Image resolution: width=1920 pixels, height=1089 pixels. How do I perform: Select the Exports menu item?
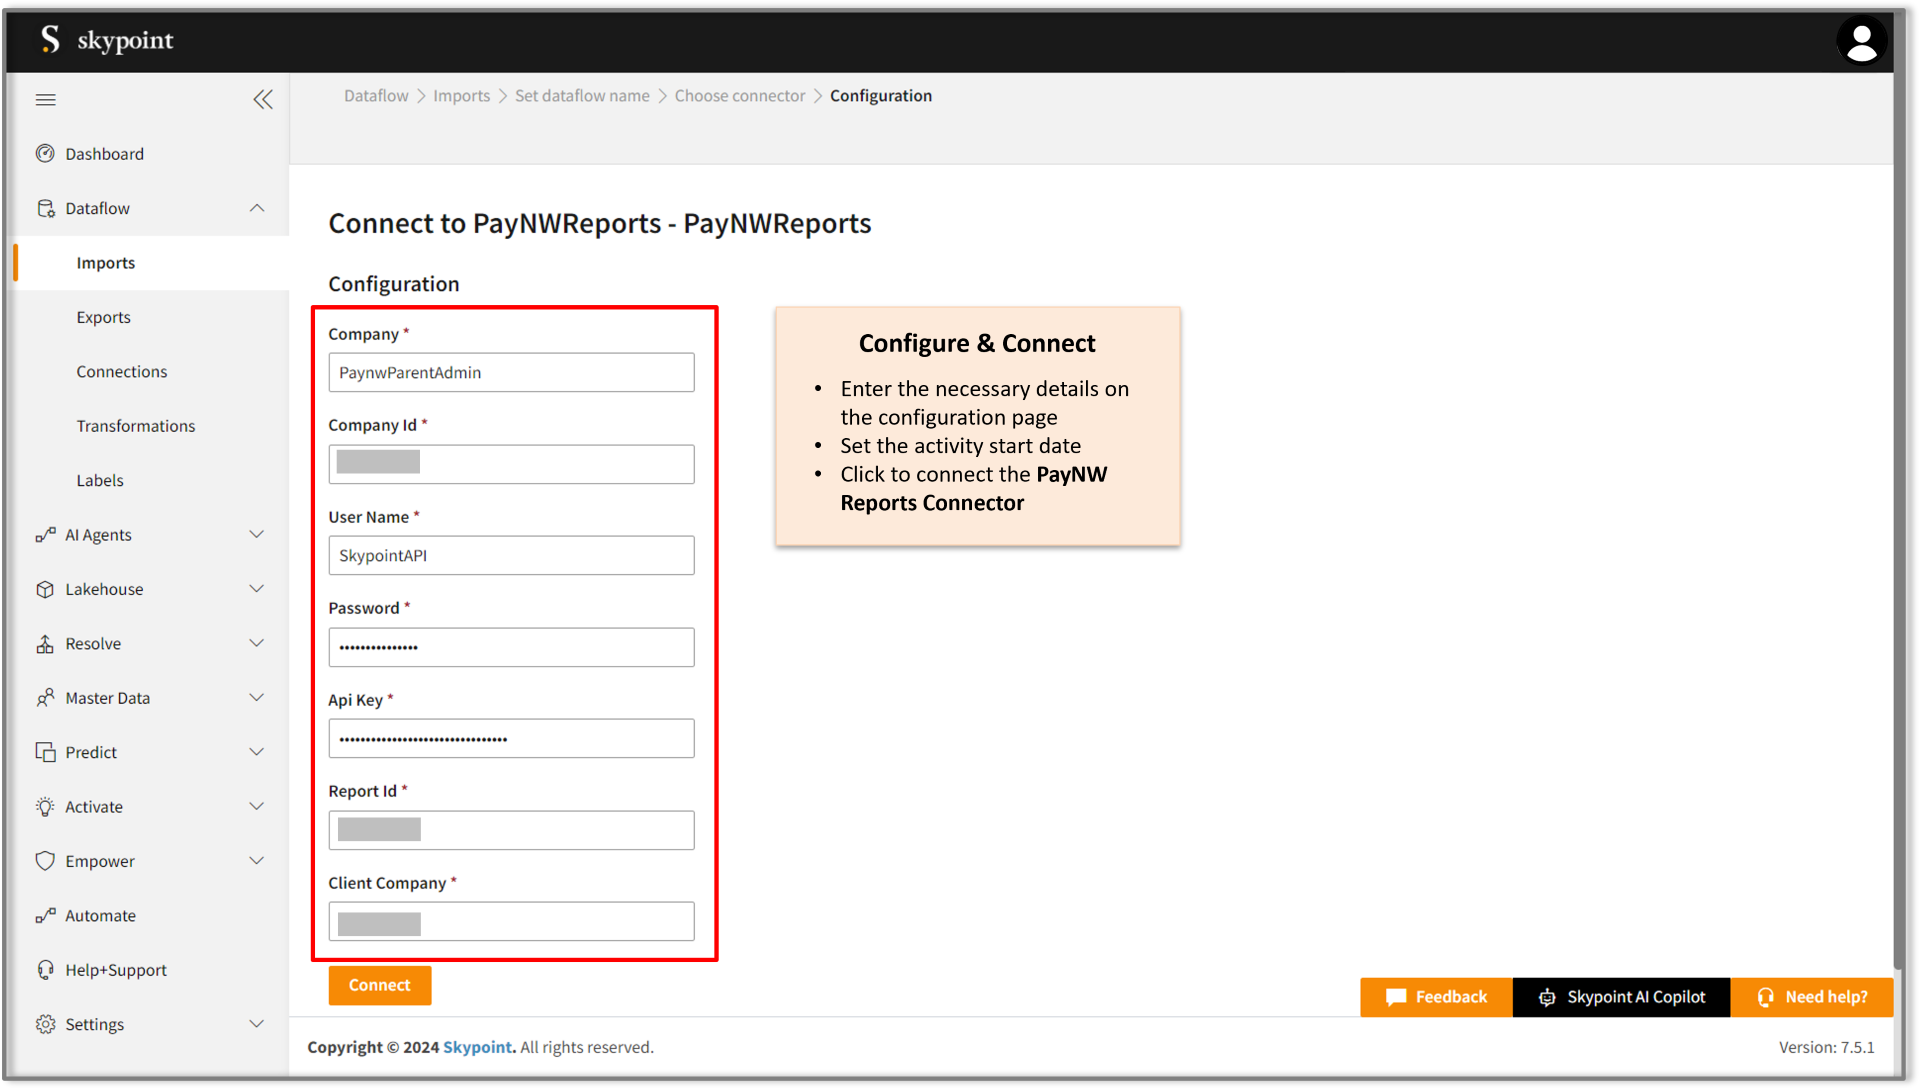pos(104,316)
